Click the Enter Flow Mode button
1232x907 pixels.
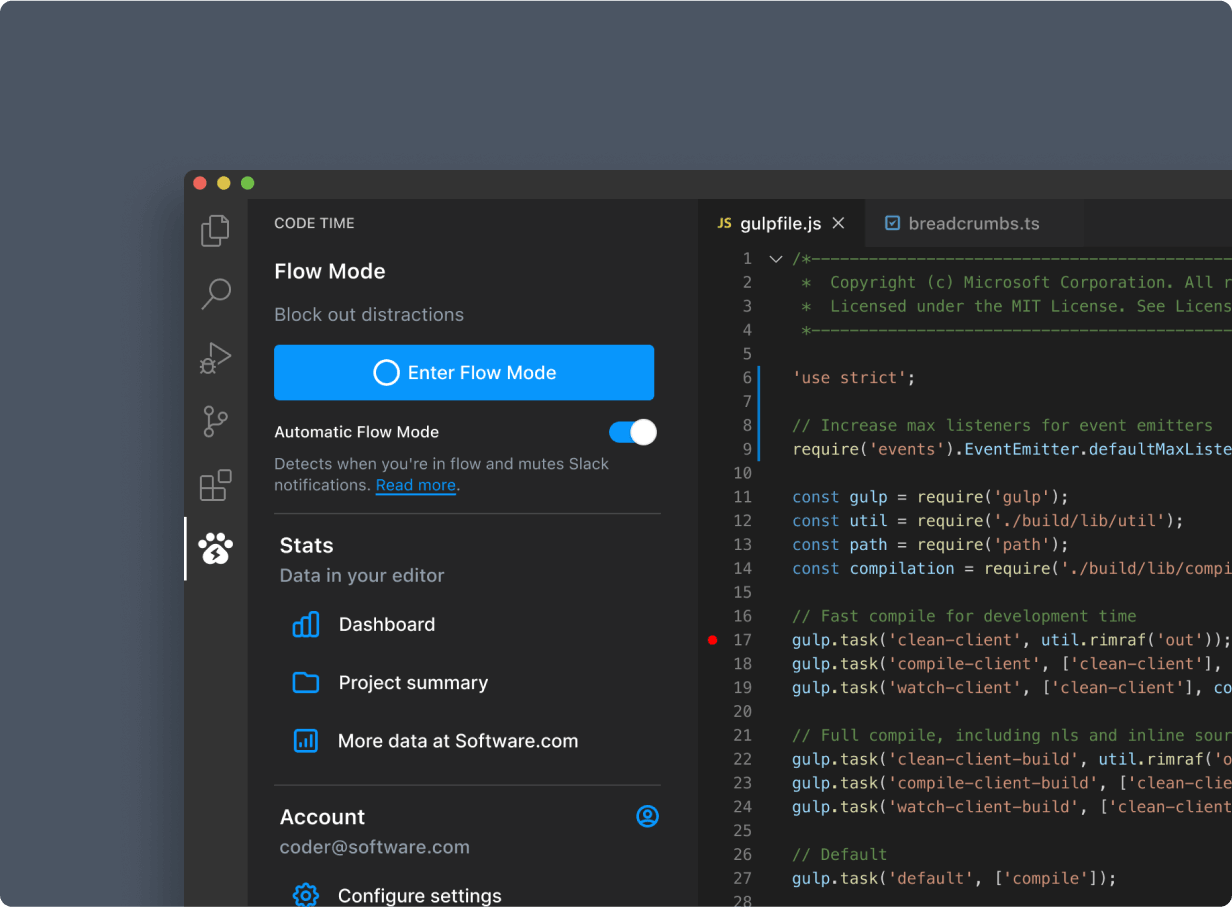[x=463, y=372]
